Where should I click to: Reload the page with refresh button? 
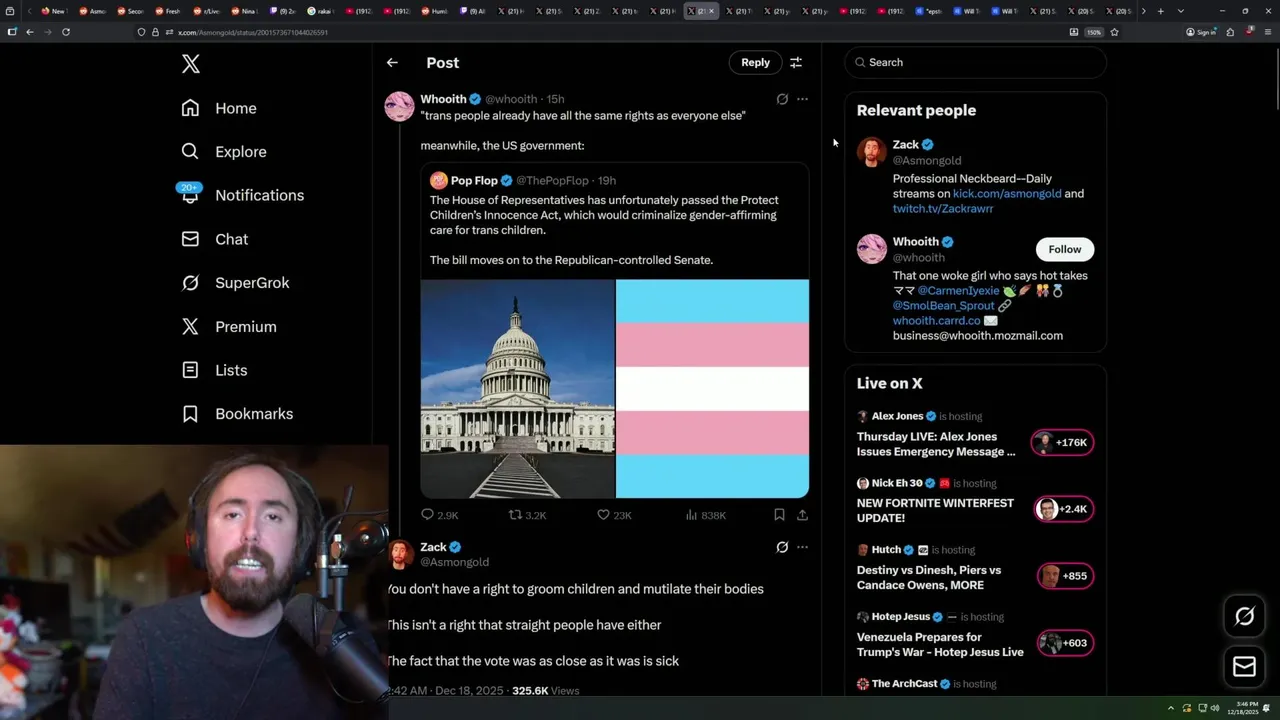[66, 32]
